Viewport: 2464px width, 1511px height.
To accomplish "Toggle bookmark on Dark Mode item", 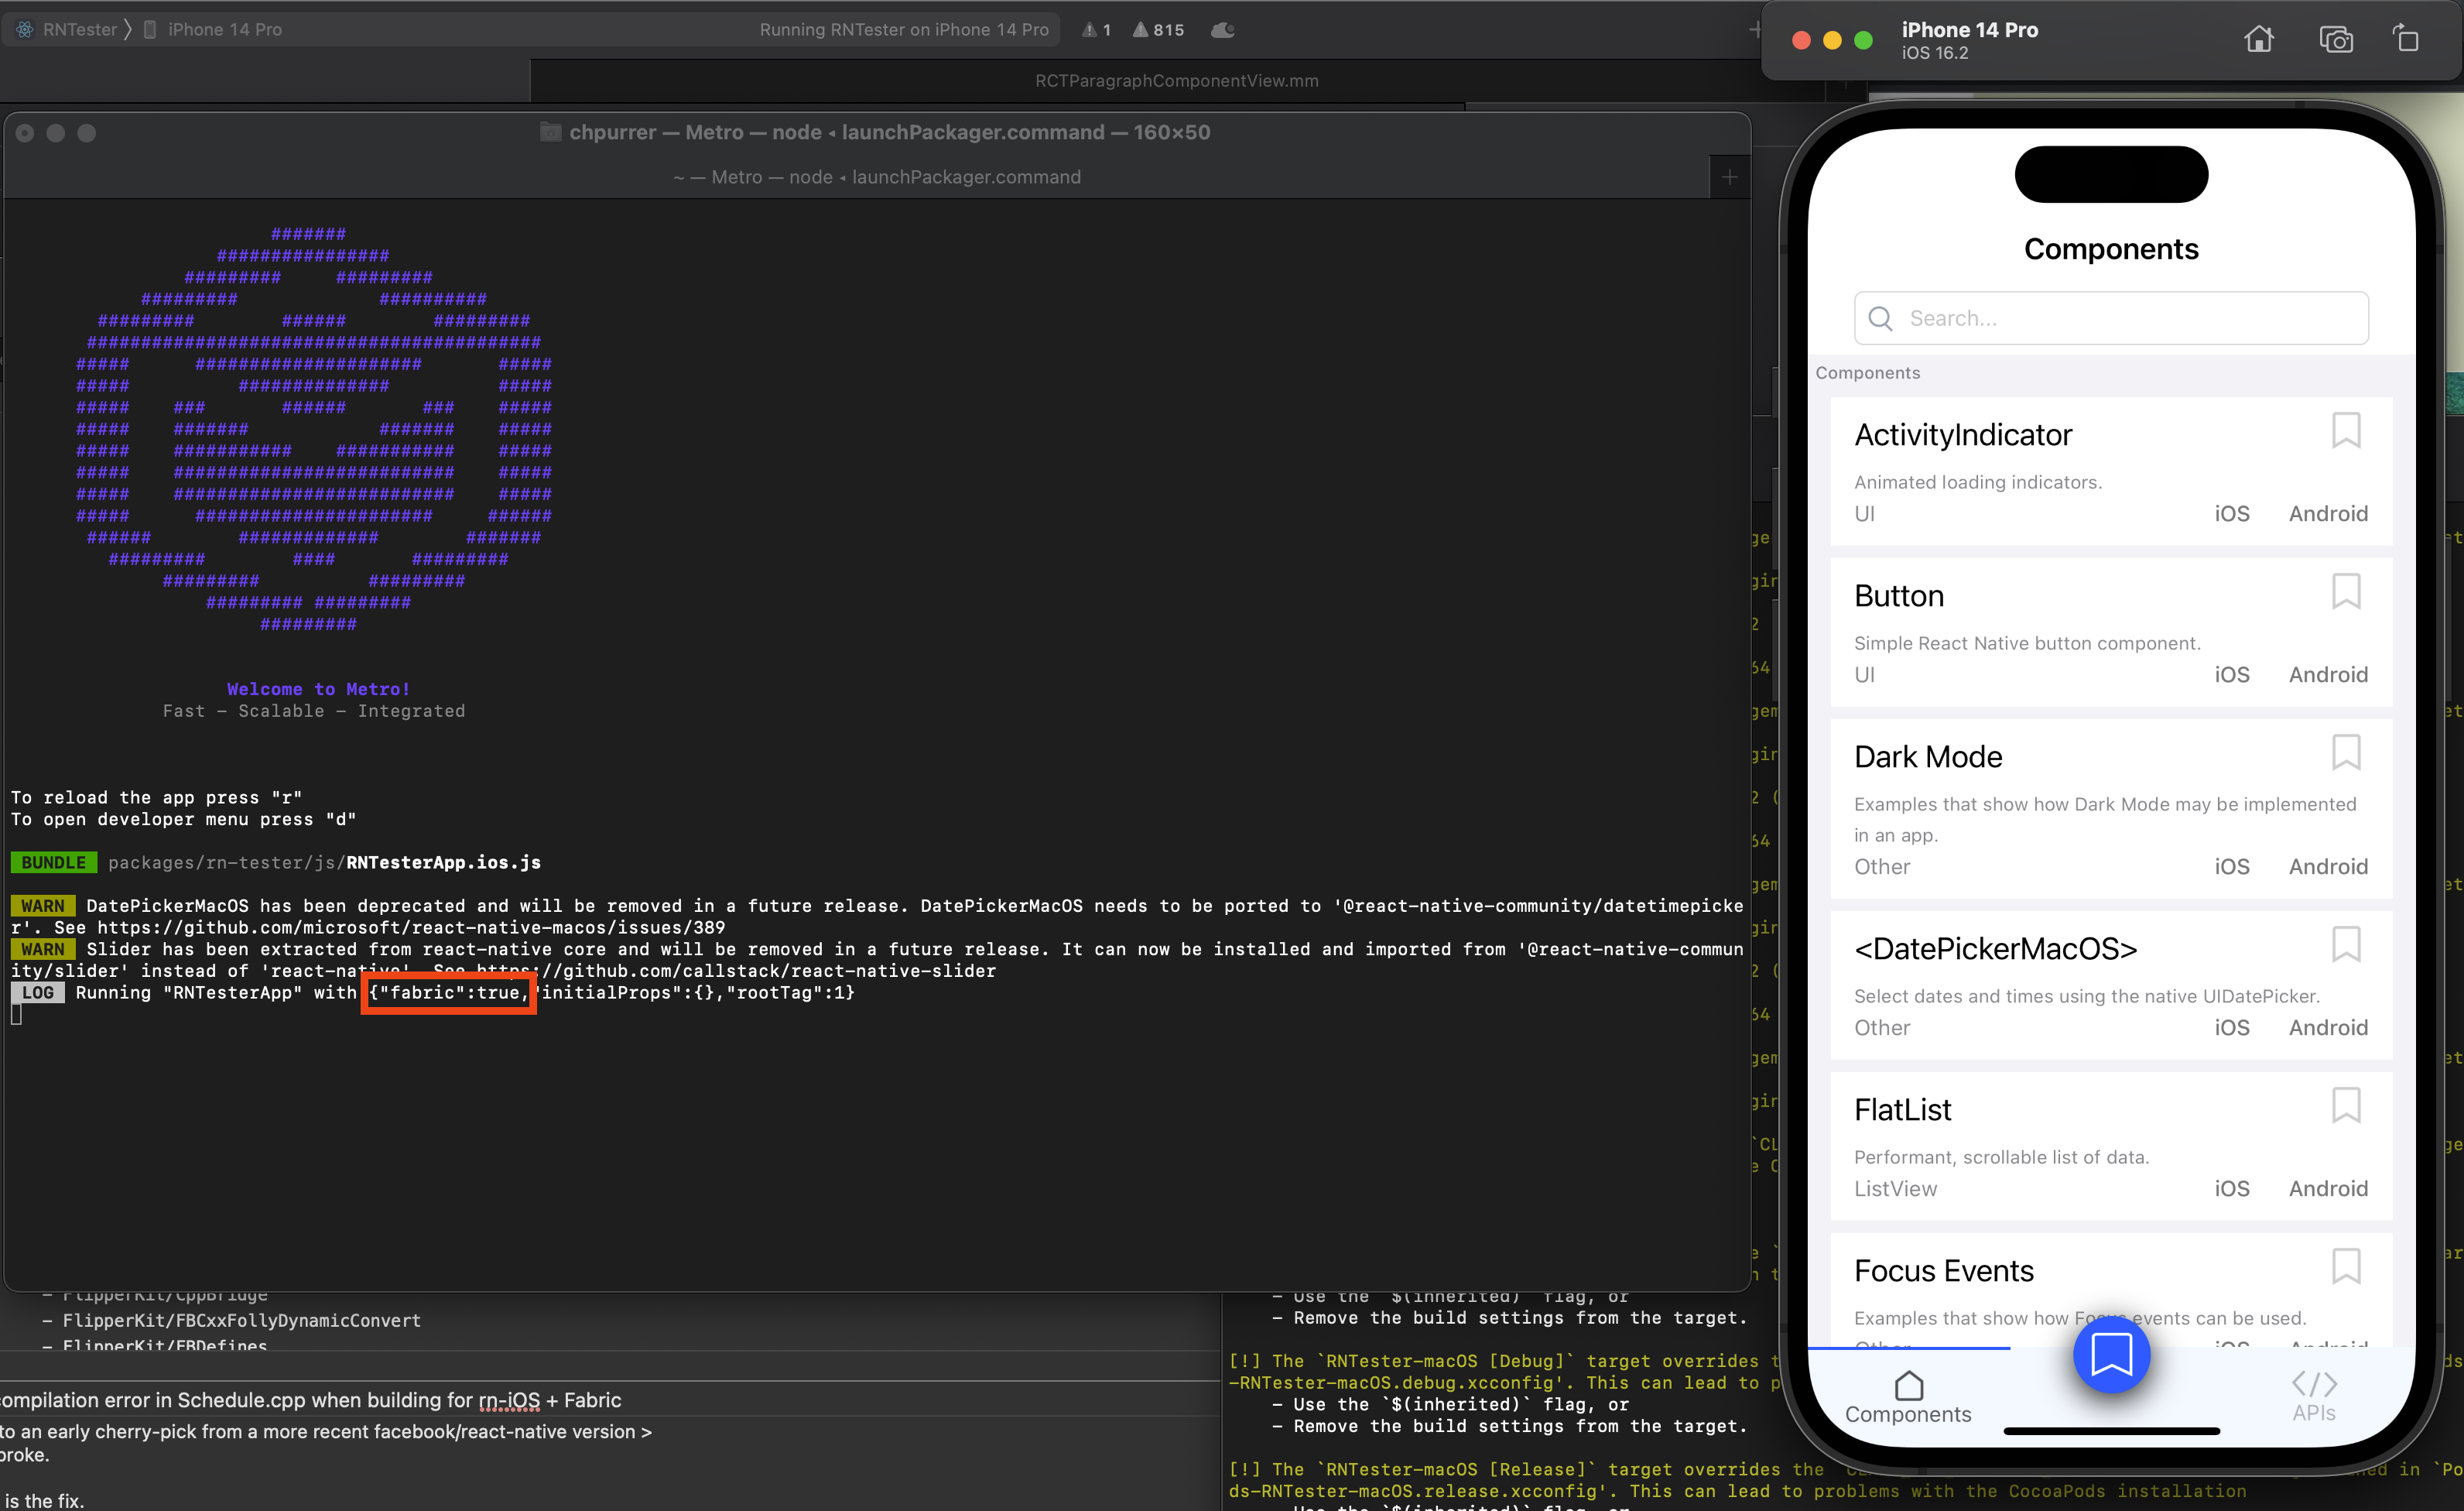I will tap(2345, 753).
